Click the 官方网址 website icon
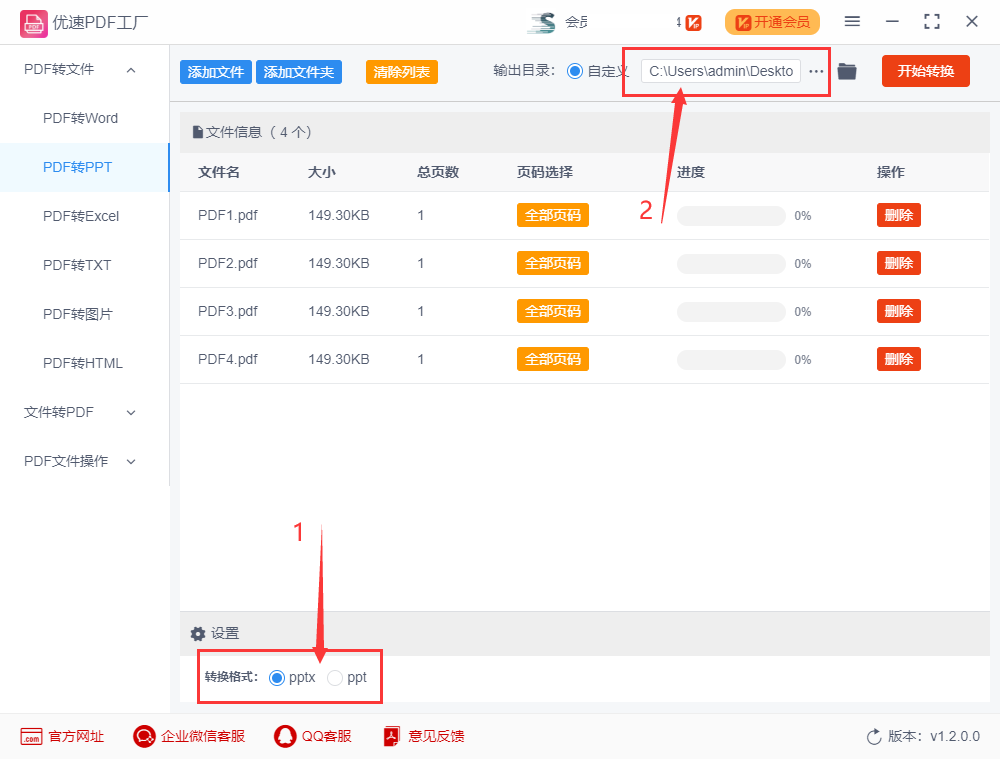 click(x=31, y=736)
